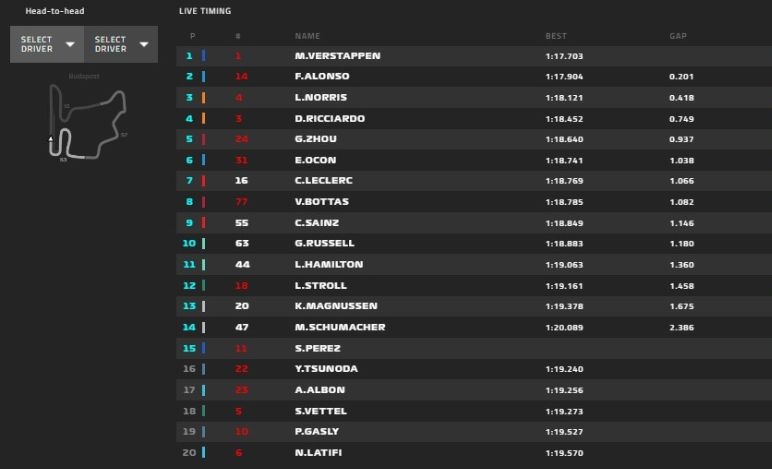Click the NAME column header

(307, 36)
